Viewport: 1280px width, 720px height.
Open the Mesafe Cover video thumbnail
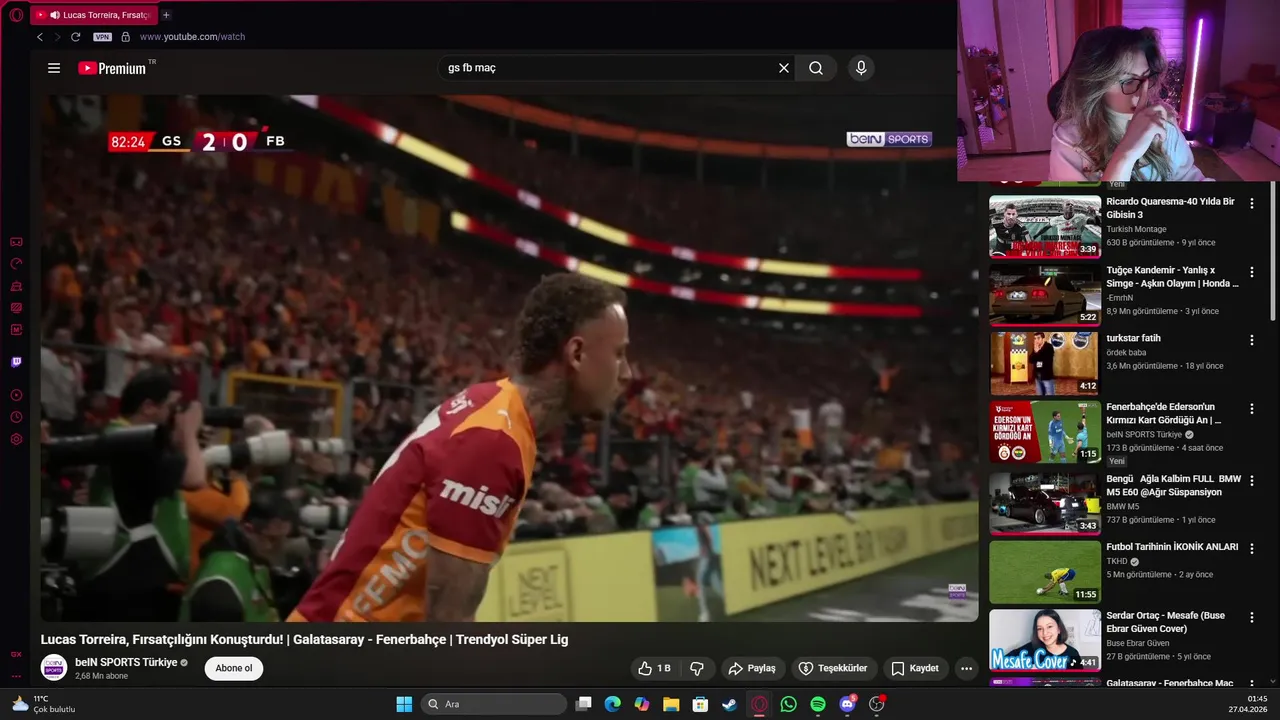coord(1045,640)
